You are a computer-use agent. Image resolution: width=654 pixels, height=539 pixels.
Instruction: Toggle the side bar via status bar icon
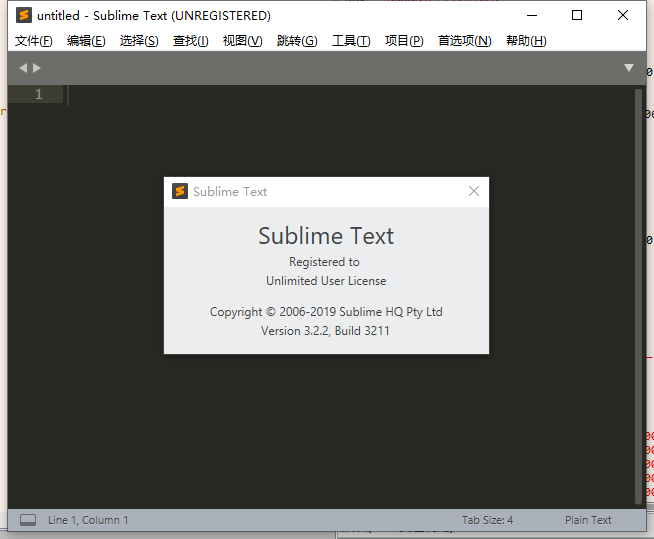pyautogui.click(x=28, y=520)
